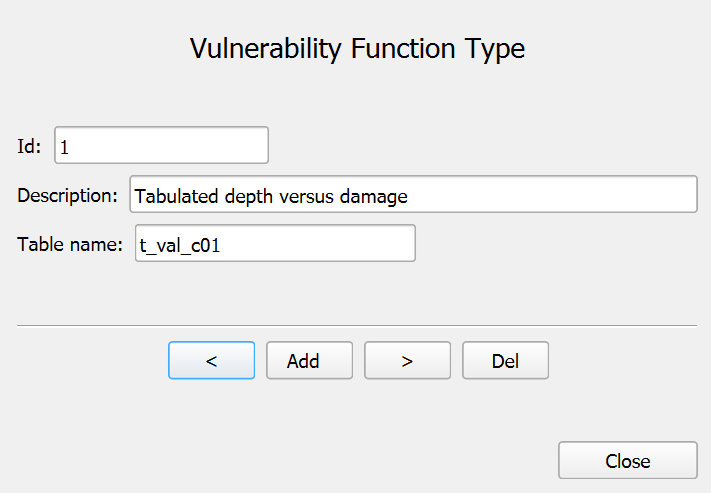
Task: Close the Vulnerability Function Type dialog
Action: tap(627, 461)
